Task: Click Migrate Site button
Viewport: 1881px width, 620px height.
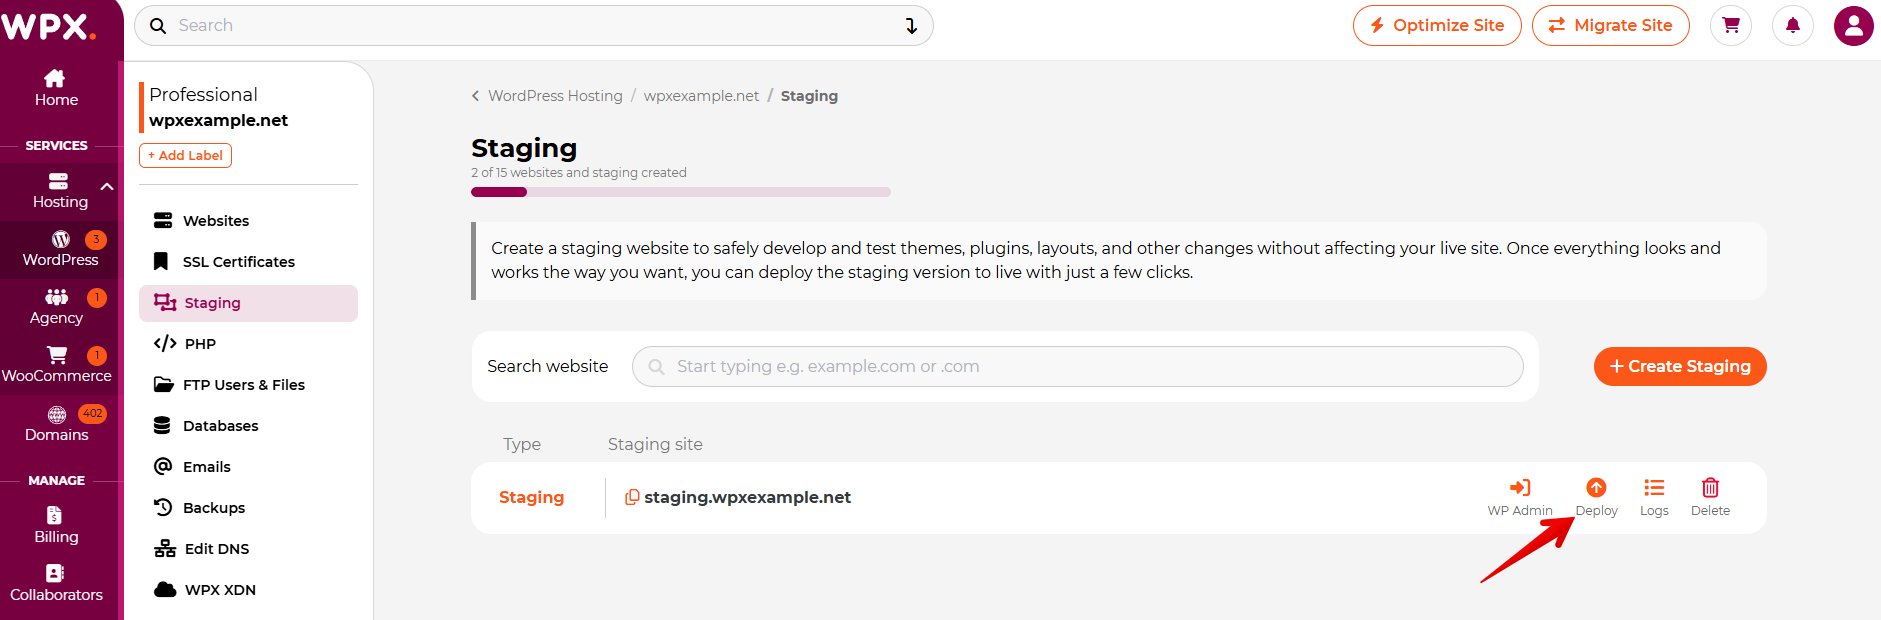Action: click(1610, 25)
